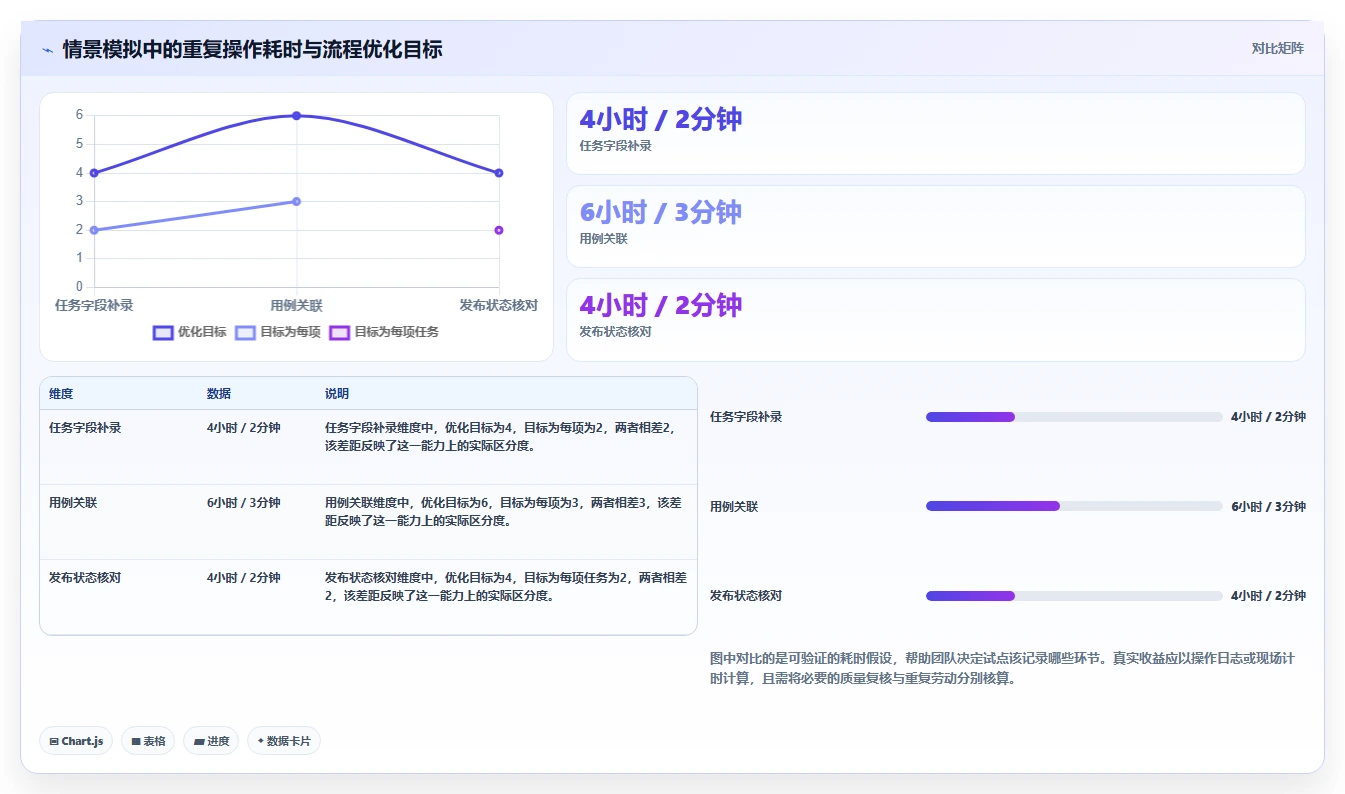Click the 说明 text about 用例关联维度
The image size is (1345, 794).
503,512
